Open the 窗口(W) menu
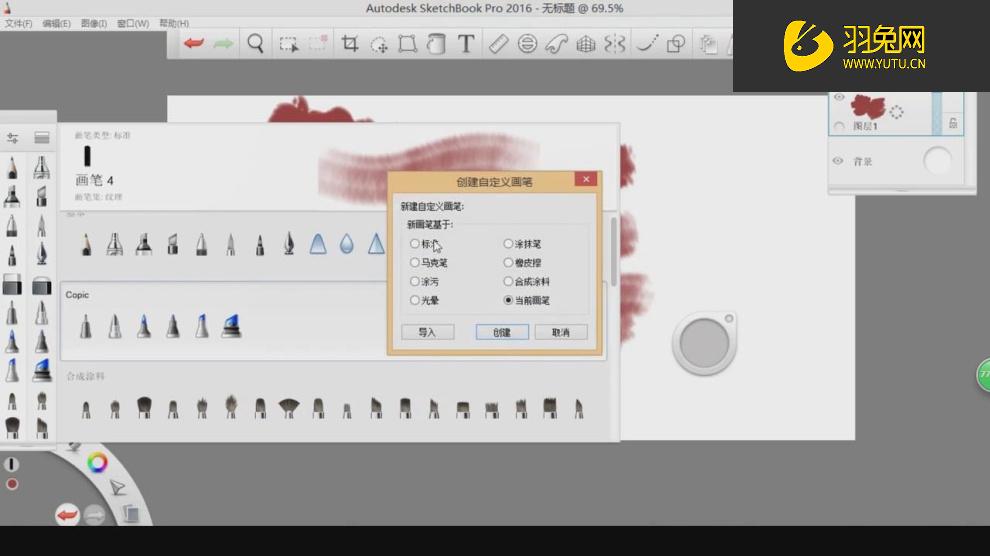Image resolution: width=990 pixels, height=556 pixels. pos(133,23)
